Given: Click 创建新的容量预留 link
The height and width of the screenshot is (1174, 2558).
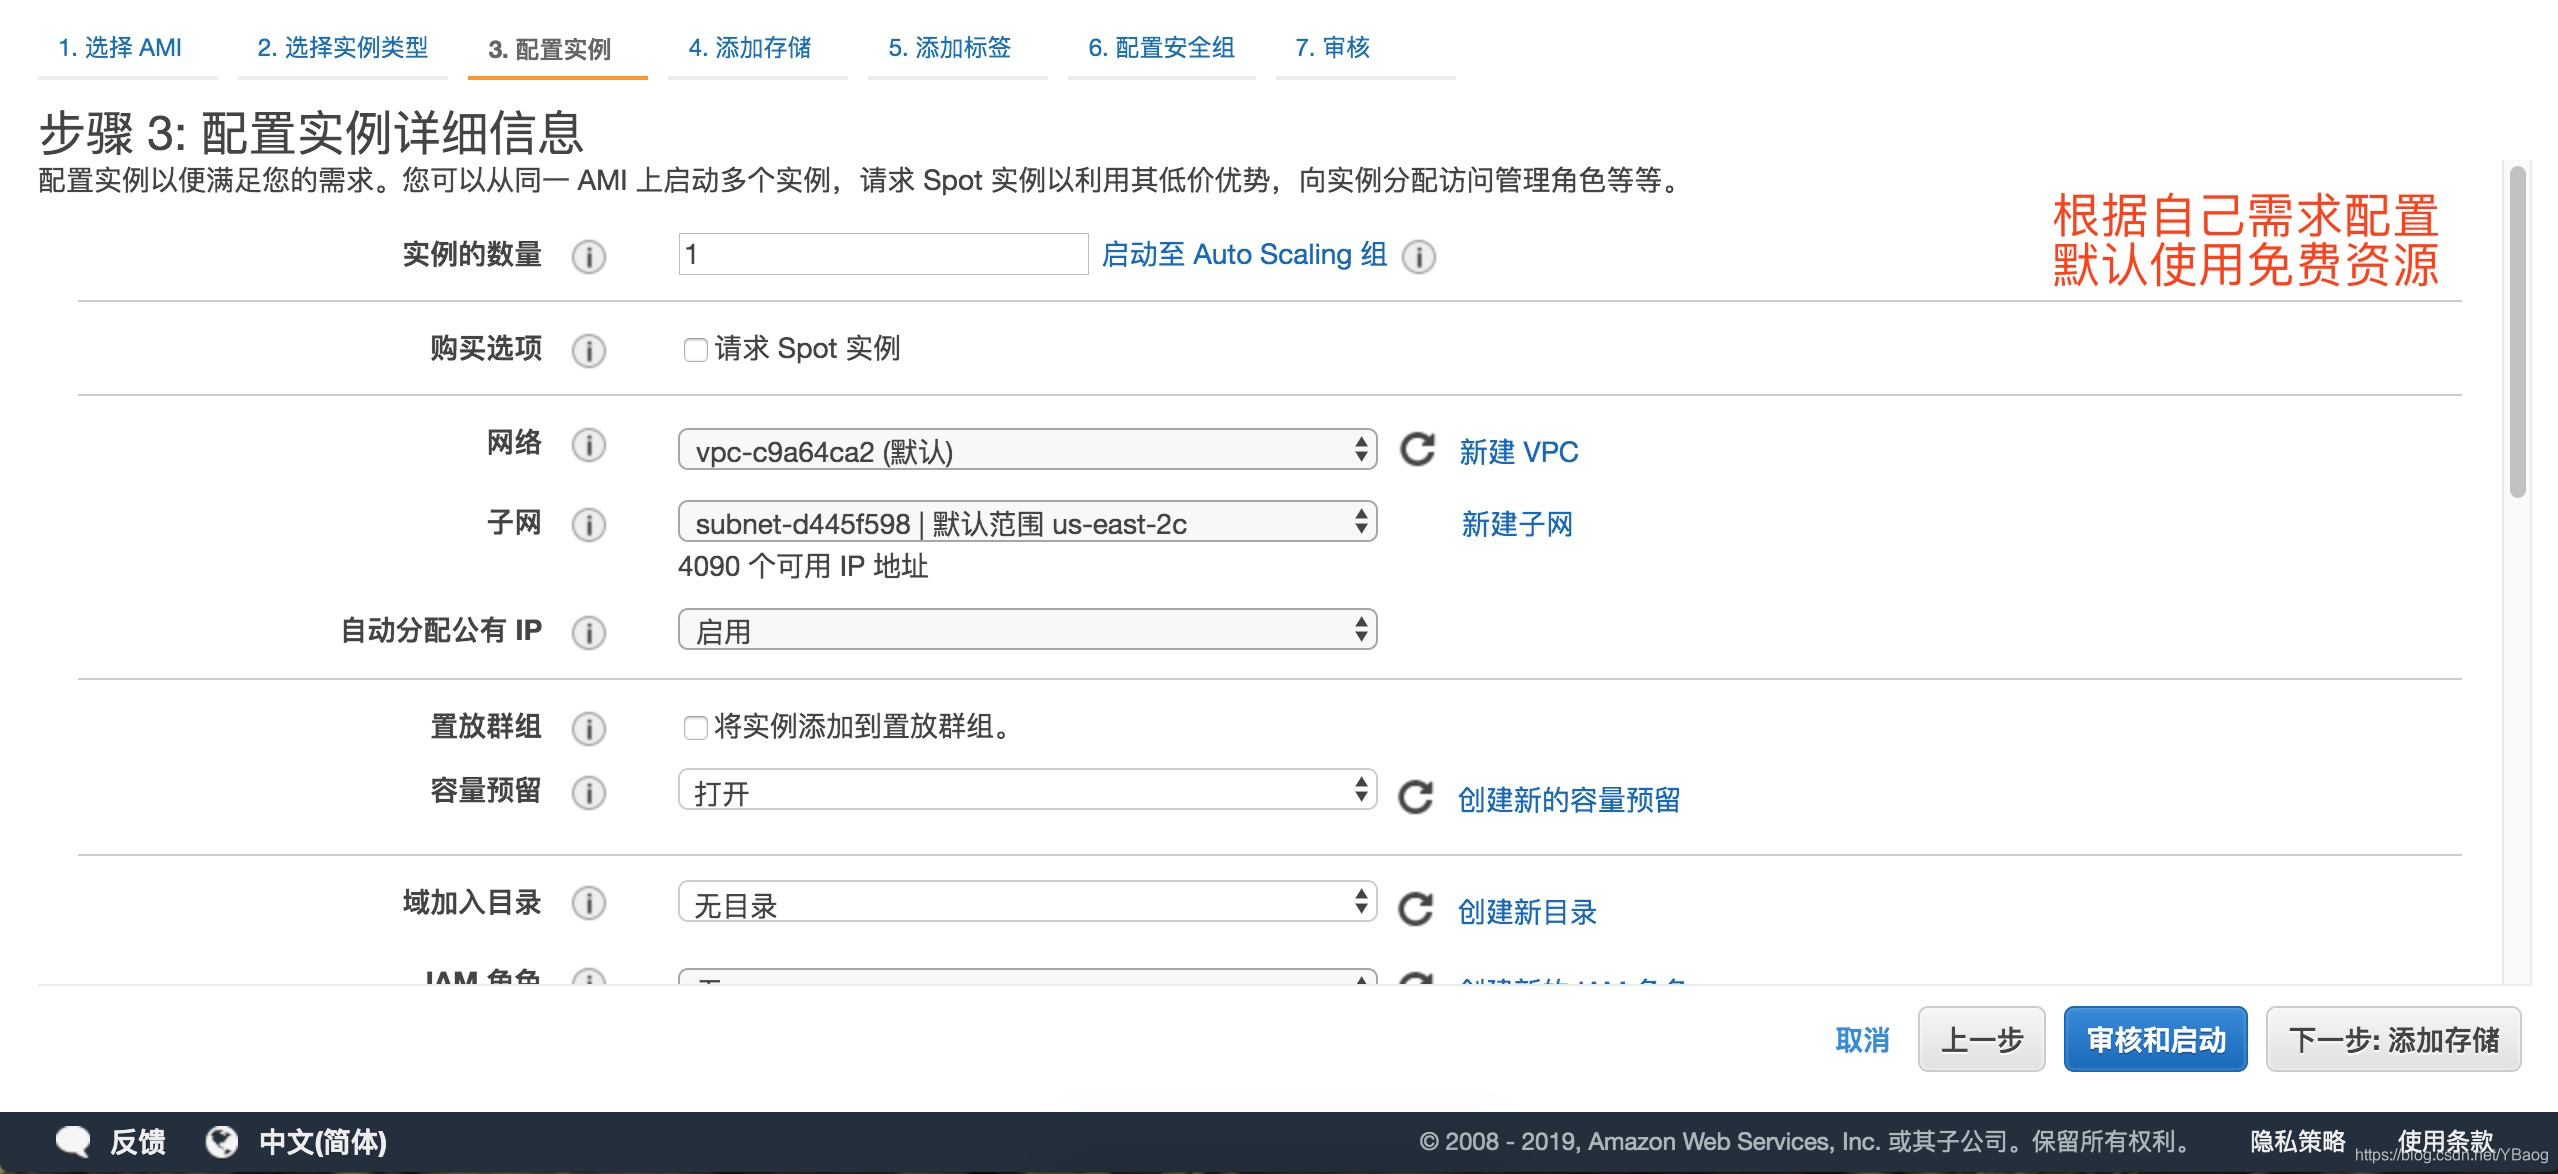Looking at the screenshot, I should pyautogui.click(x=1569, y=800).
